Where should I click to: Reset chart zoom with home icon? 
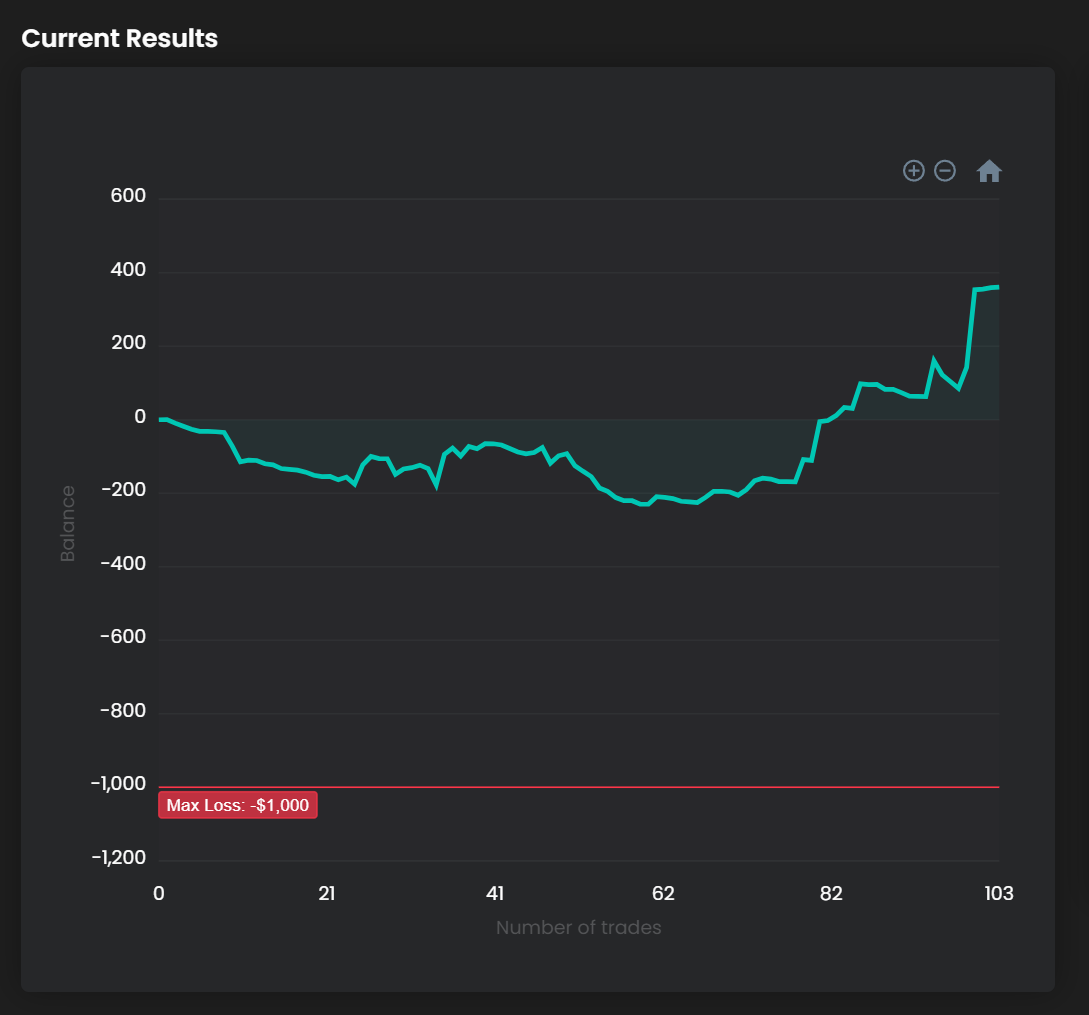tap(989, 171)
